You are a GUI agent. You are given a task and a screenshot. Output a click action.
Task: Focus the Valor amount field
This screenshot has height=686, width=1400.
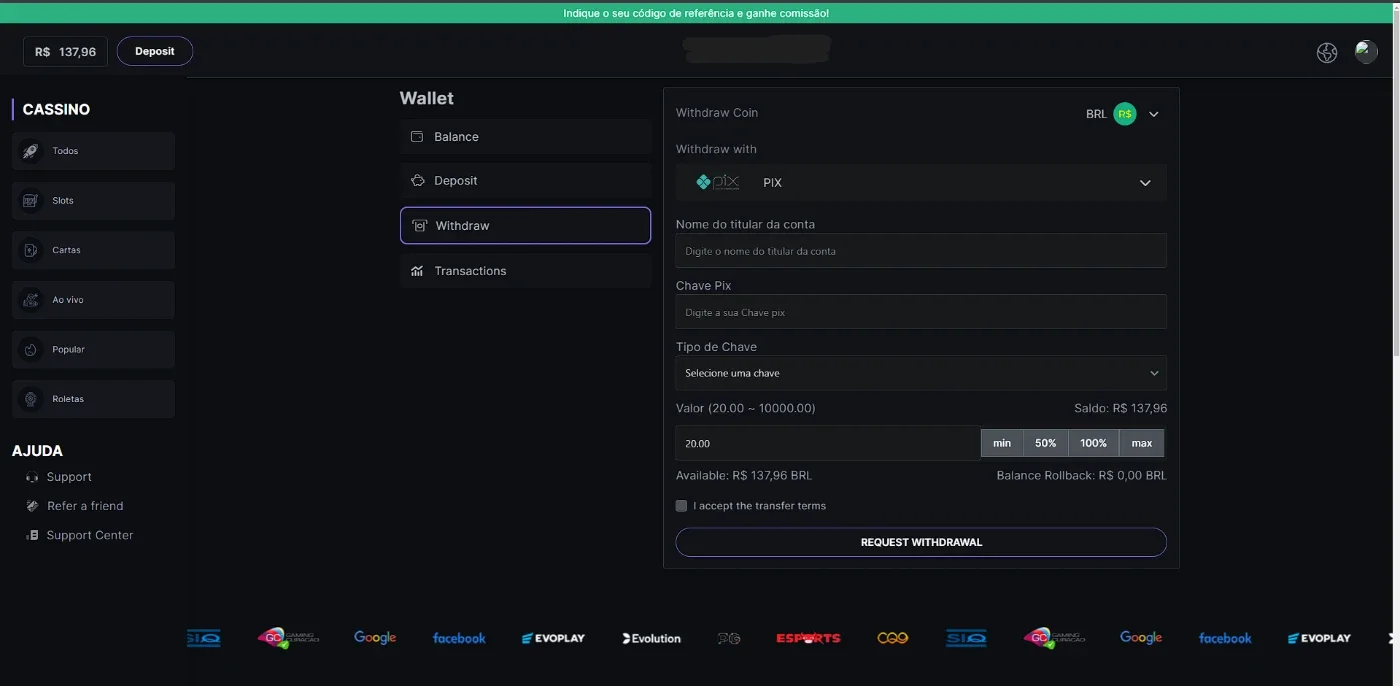[828, 443]
